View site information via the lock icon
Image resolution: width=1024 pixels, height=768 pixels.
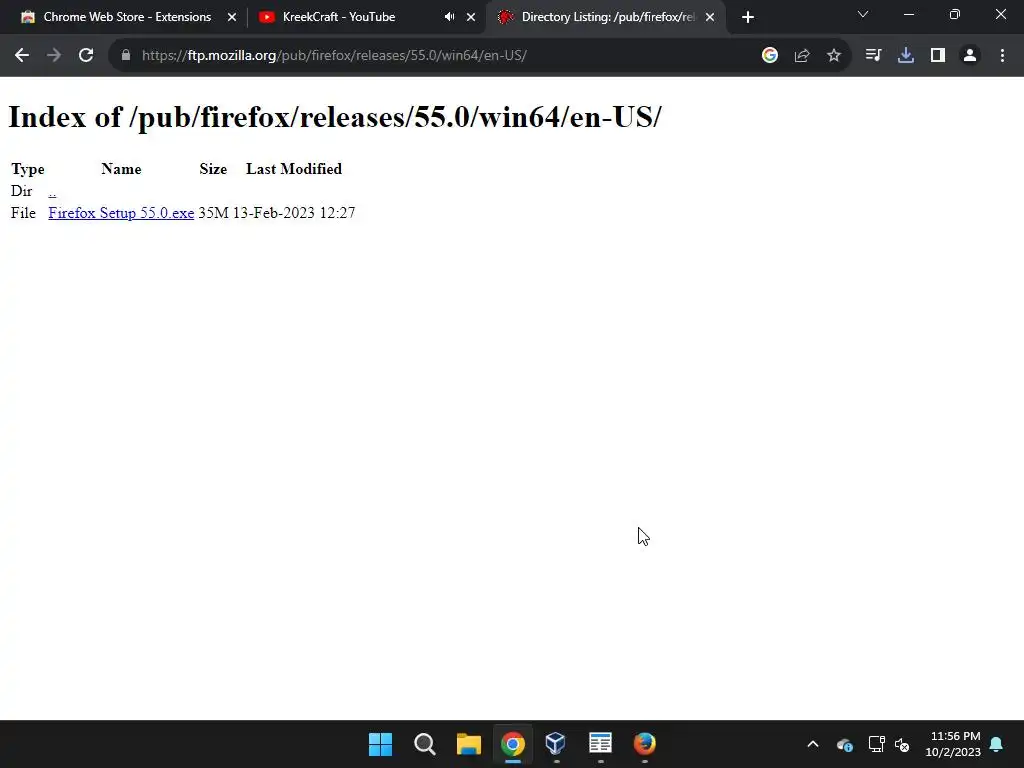click(x=126, y=56)
